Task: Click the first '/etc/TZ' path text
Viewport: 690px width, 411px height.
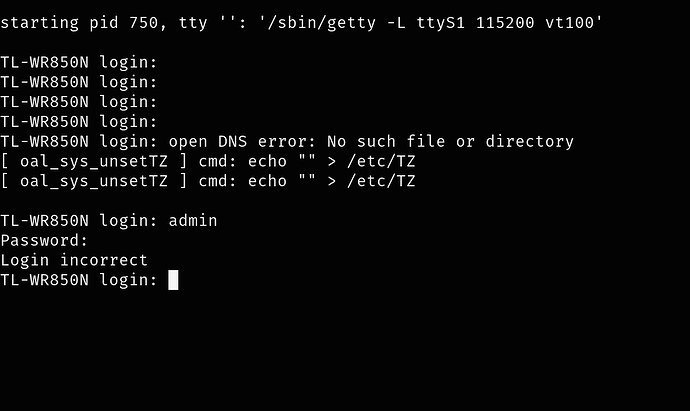Action: pos(381,161)
